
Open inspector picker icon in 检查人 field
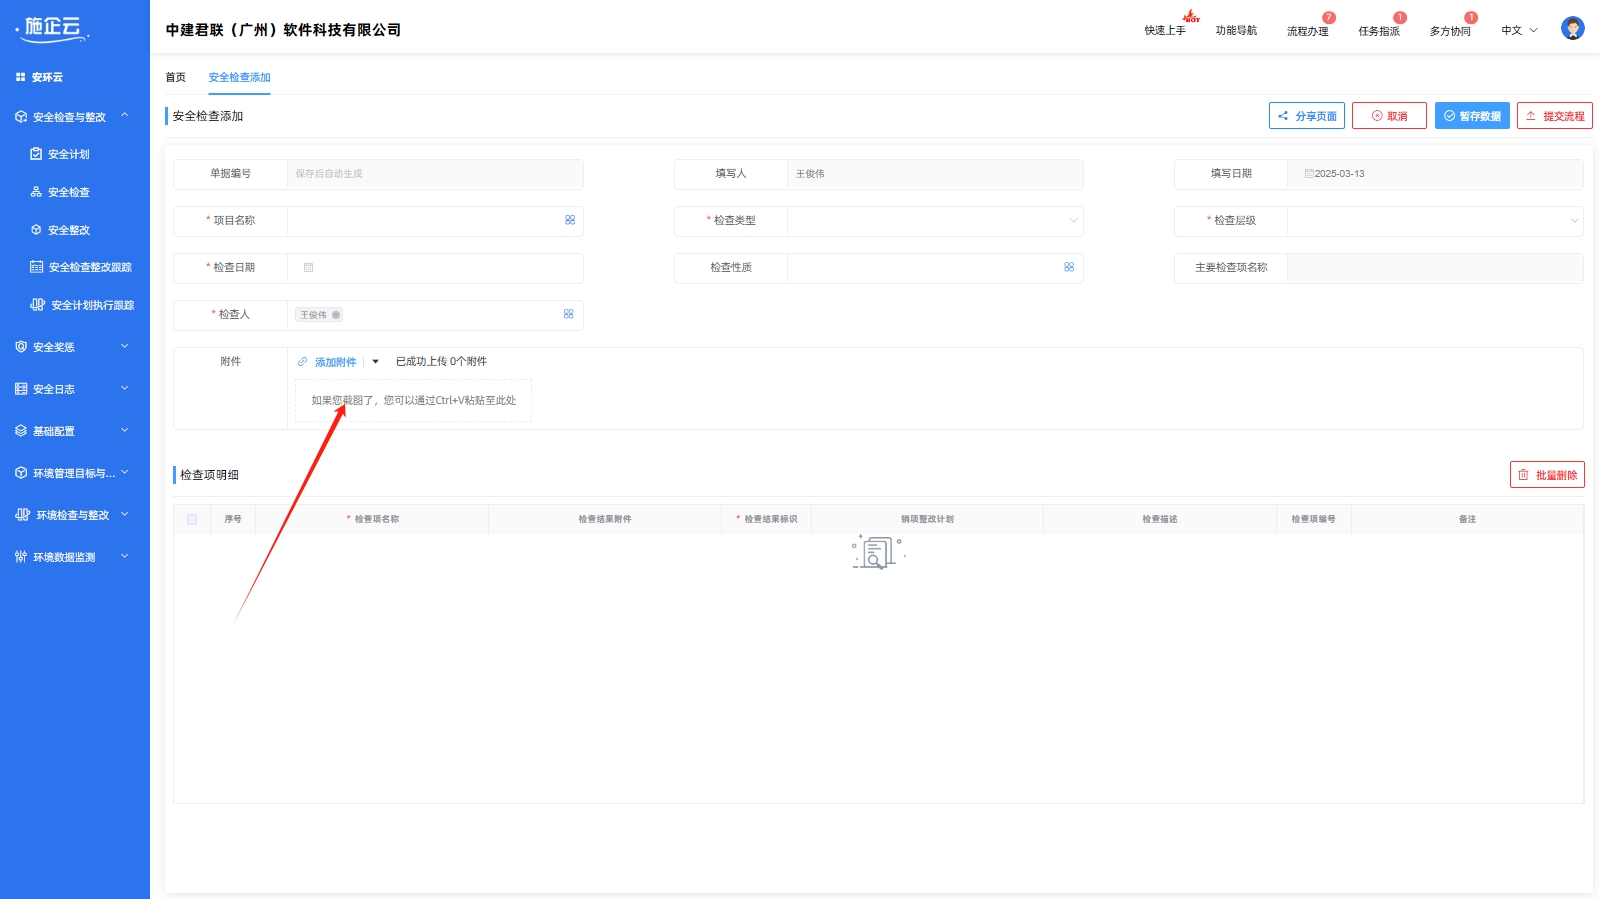(568, 314)
